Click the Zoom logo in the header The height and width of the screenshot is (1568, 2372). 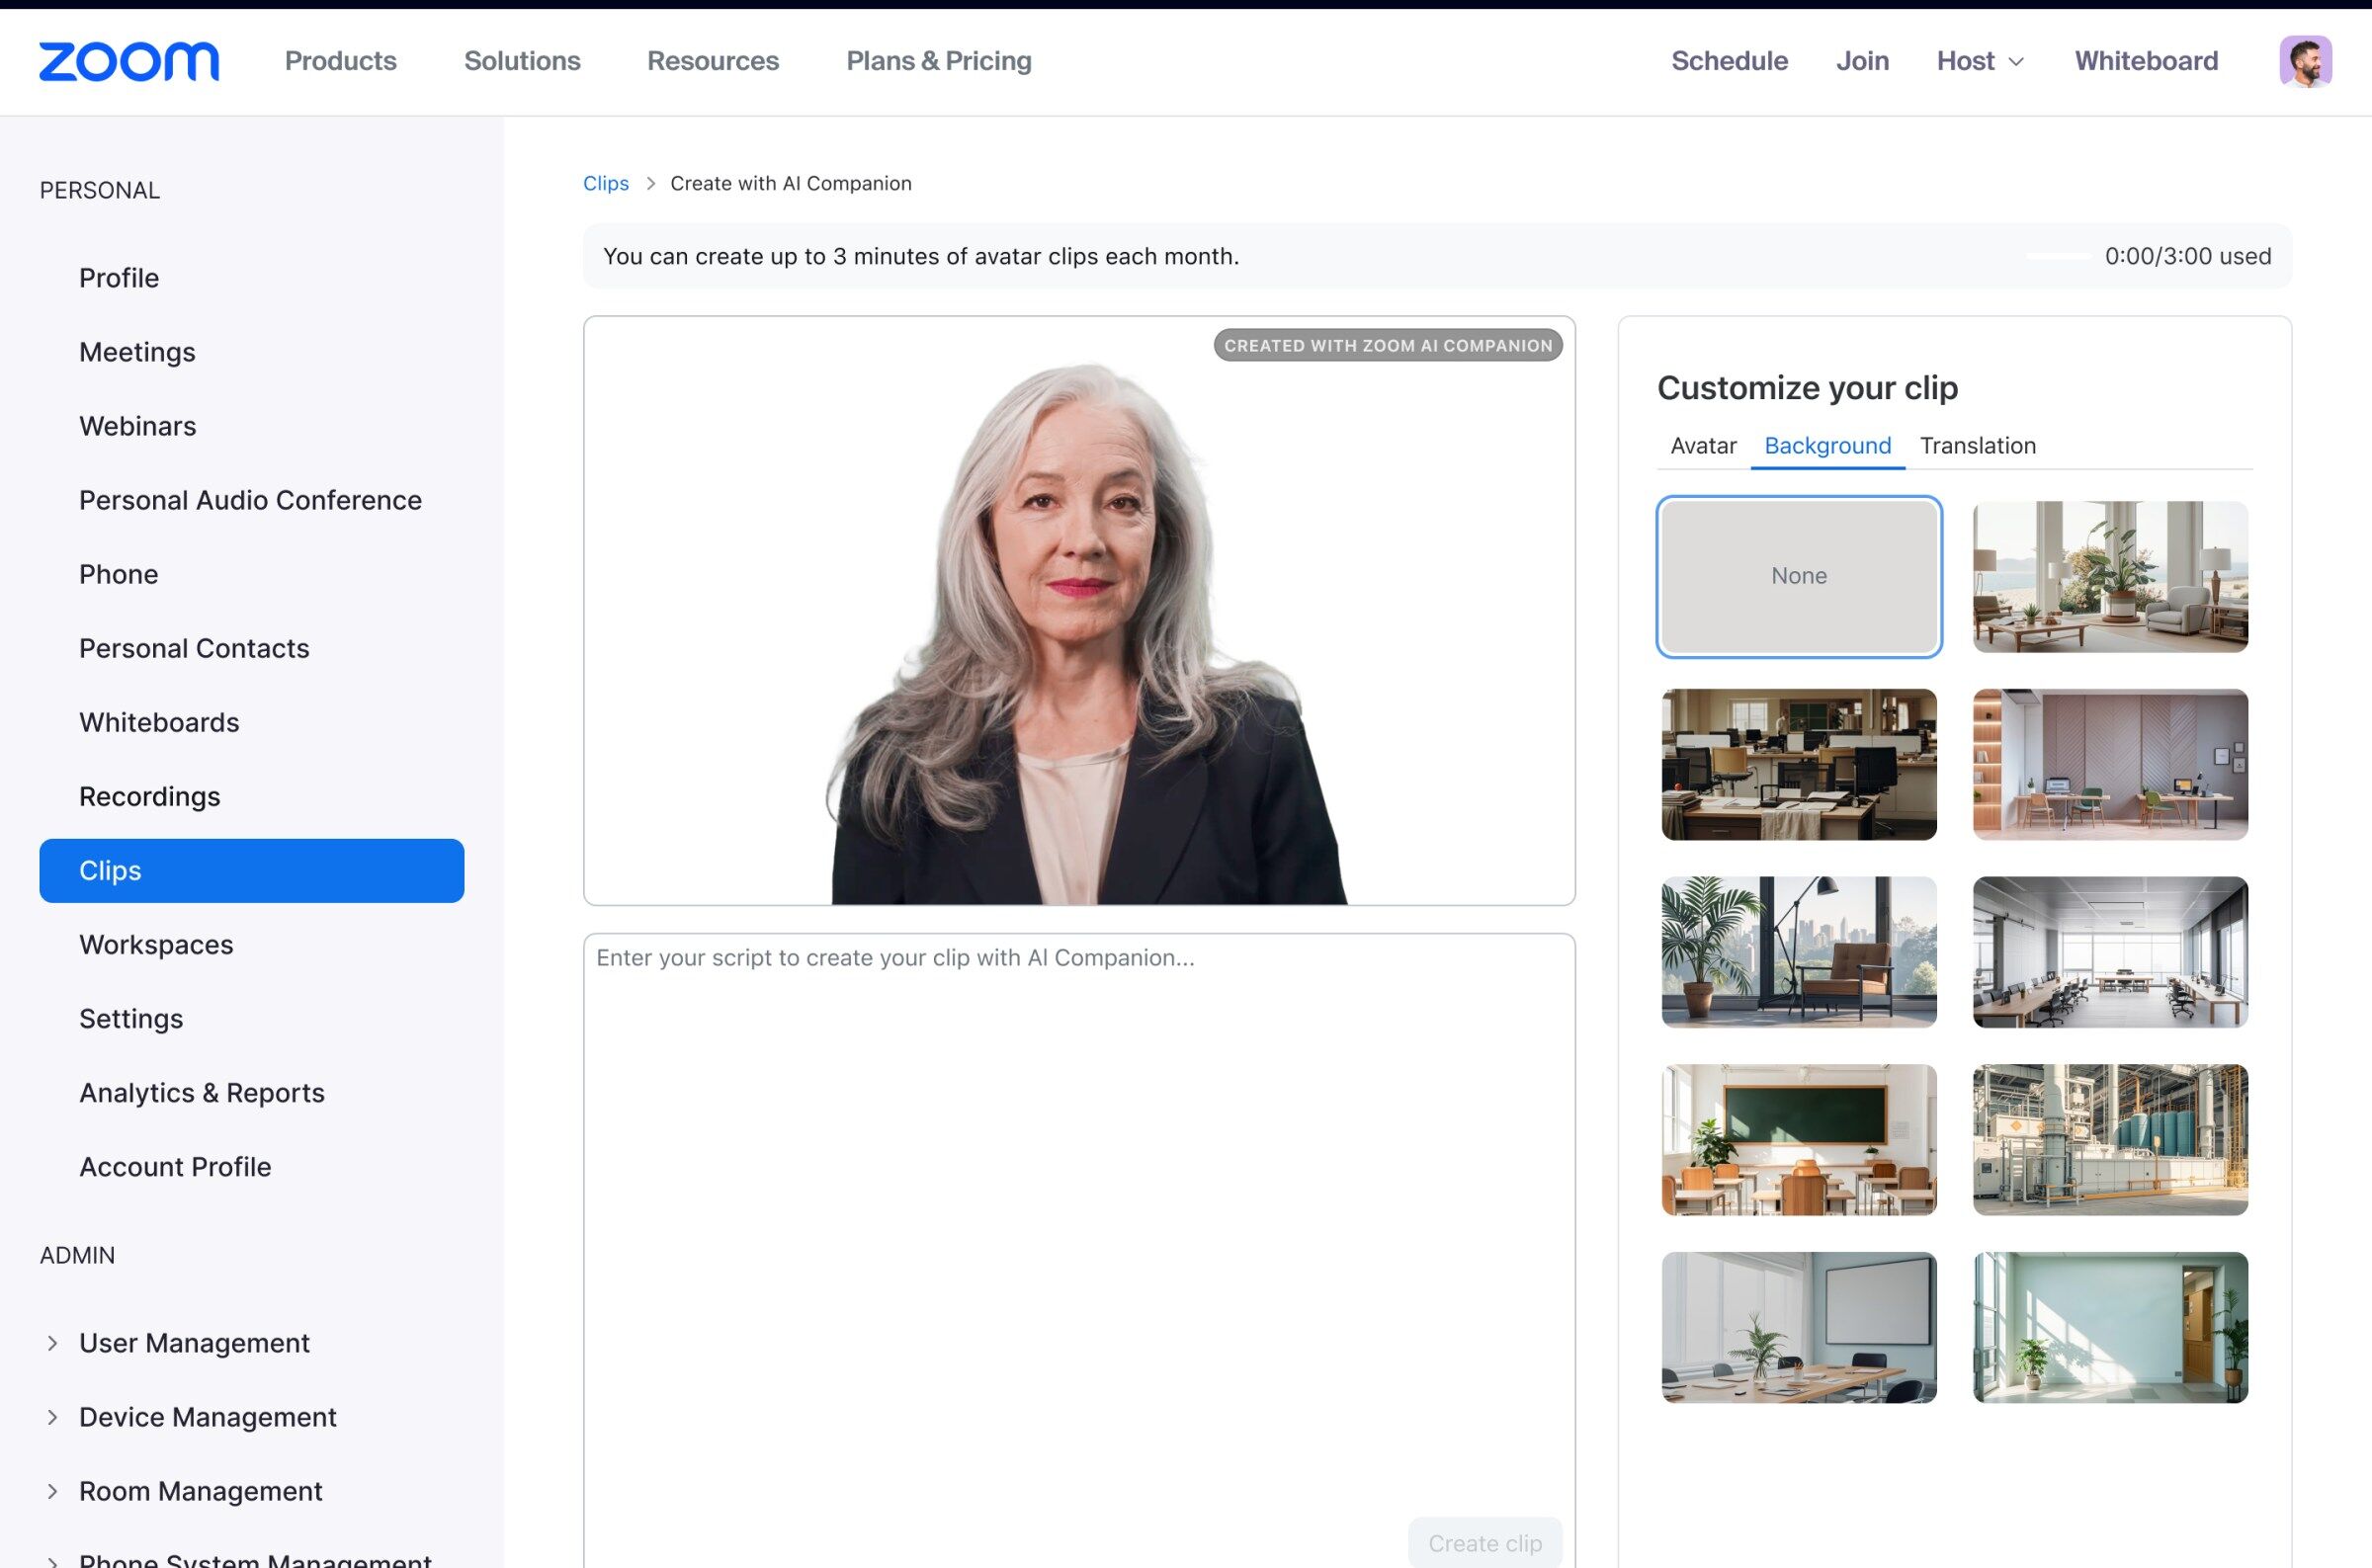tap(128, 60)
